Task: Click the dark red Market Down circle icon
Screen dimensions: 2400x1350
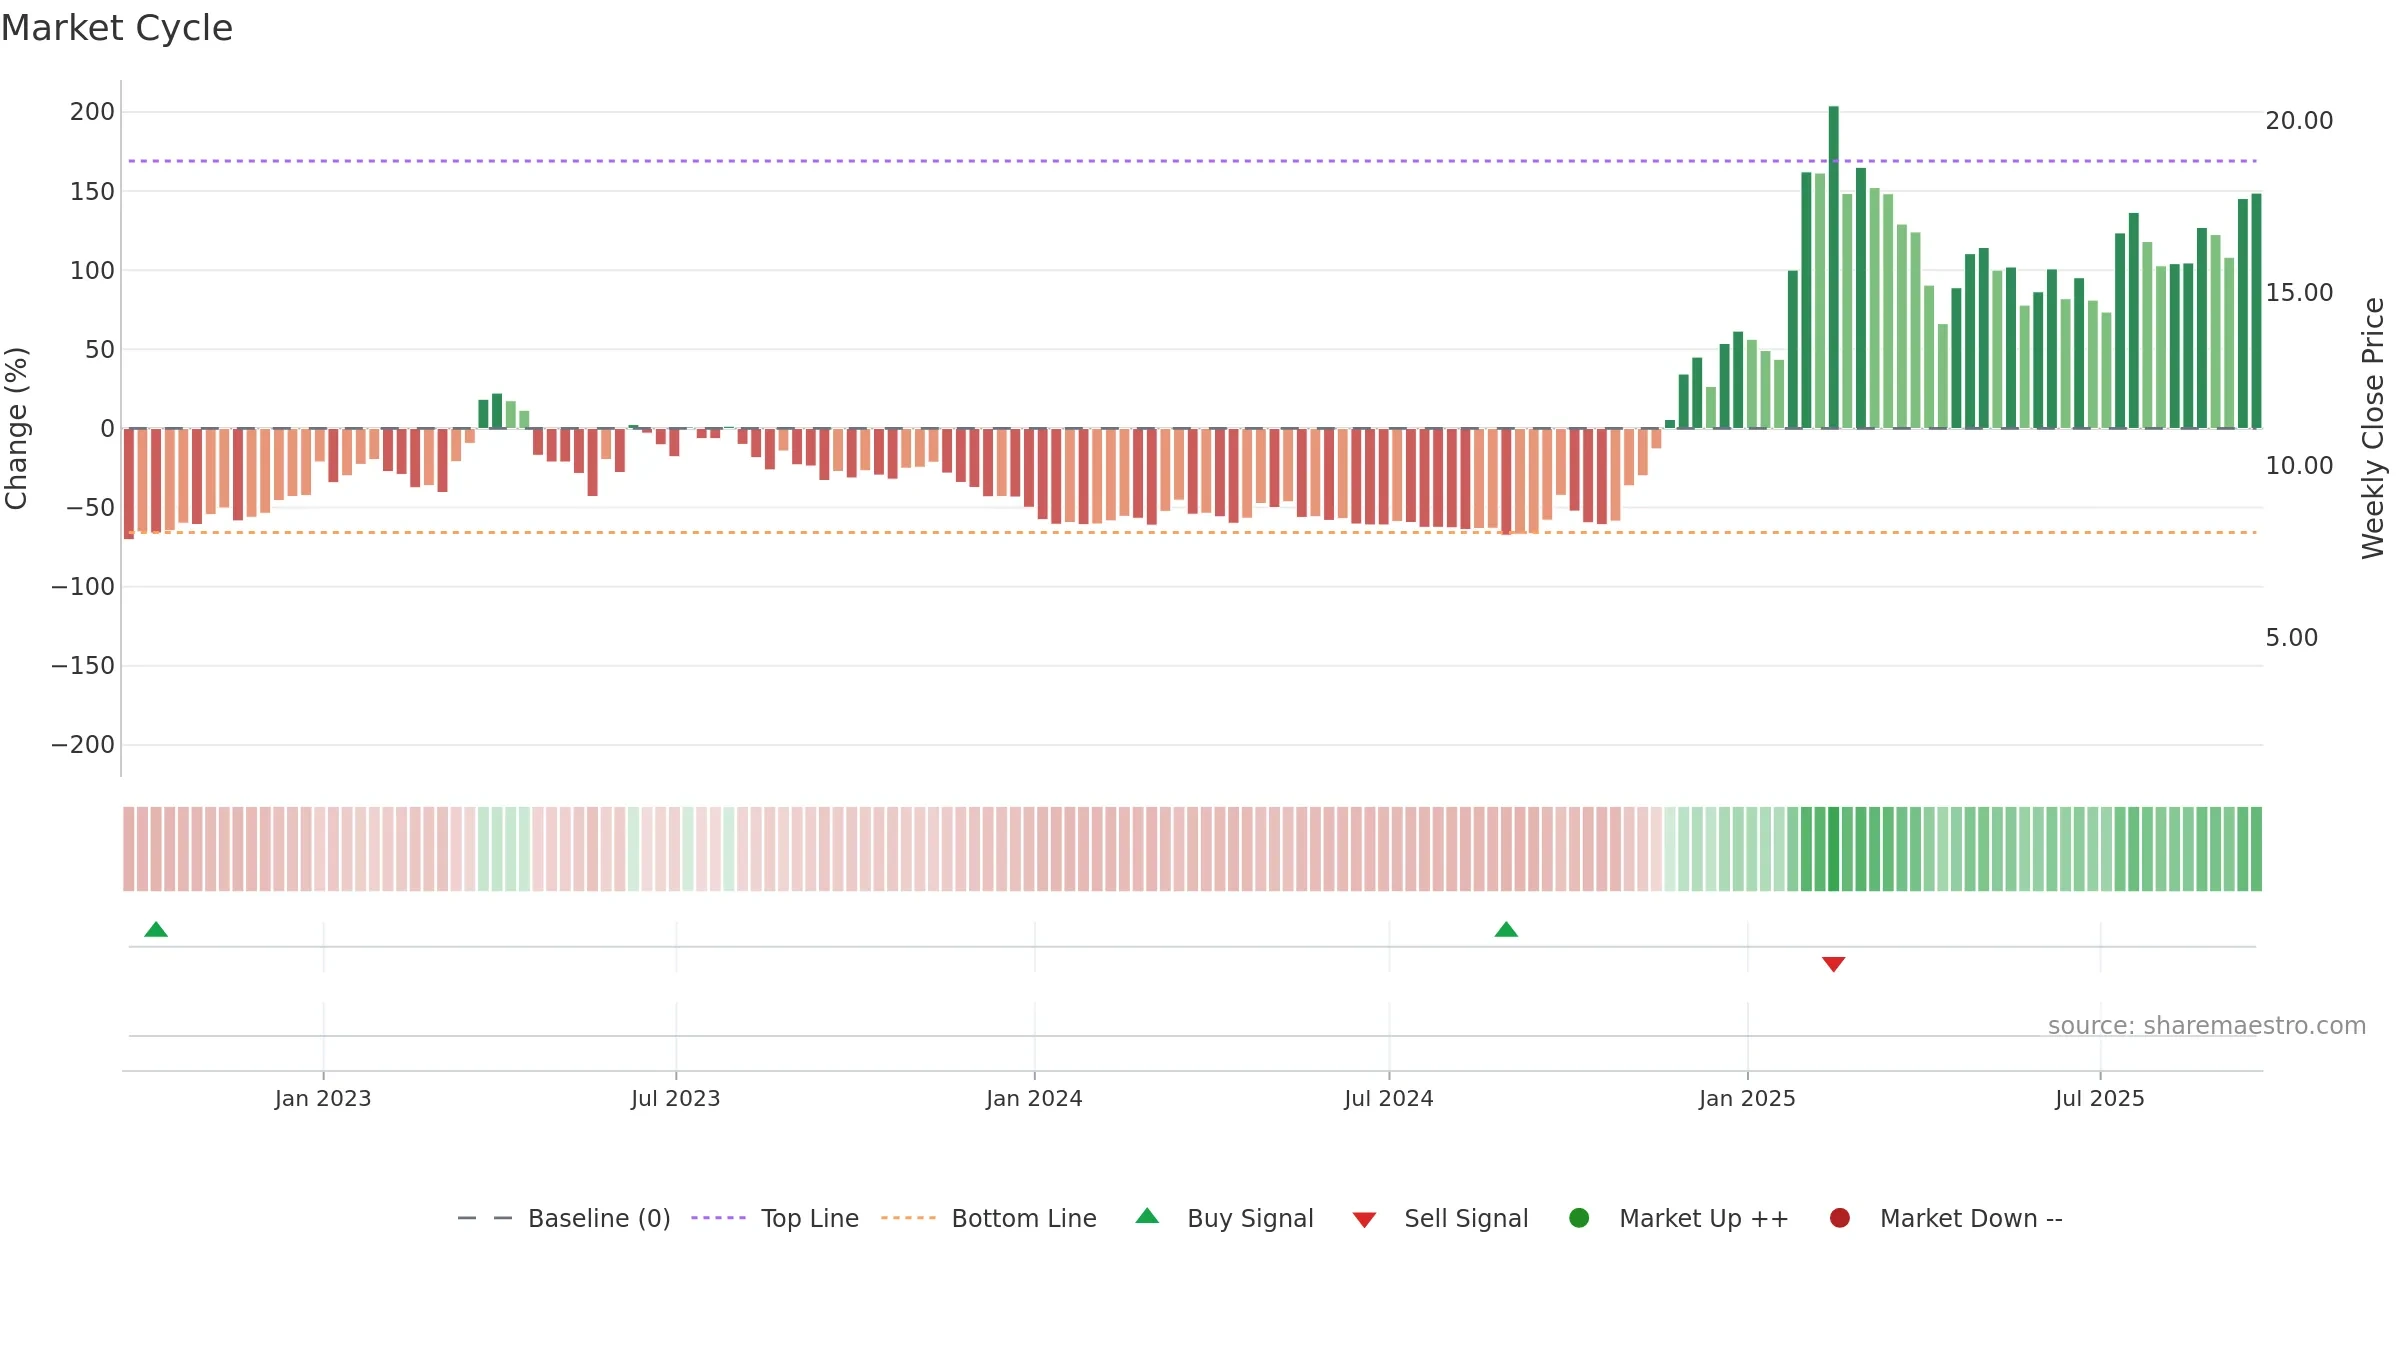Action: [x=1839, y=1218]
